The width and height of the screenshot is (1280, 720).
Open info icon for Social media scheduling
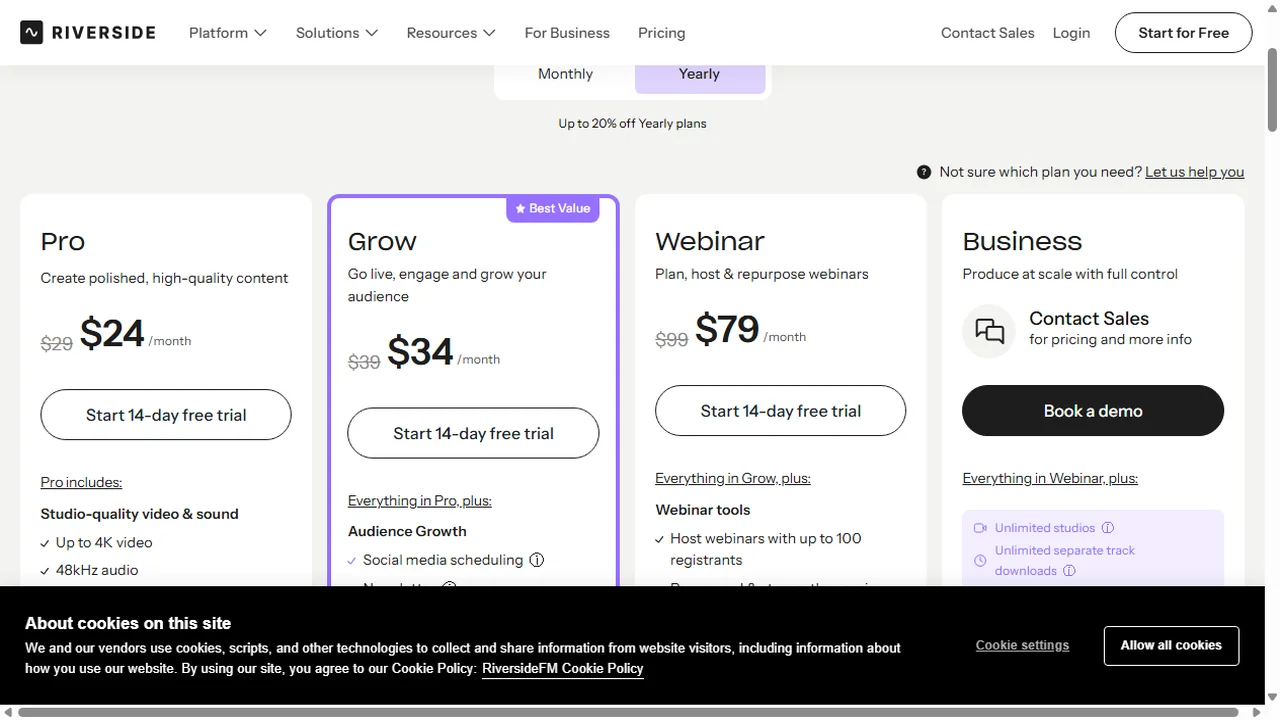tap(537, 560)
